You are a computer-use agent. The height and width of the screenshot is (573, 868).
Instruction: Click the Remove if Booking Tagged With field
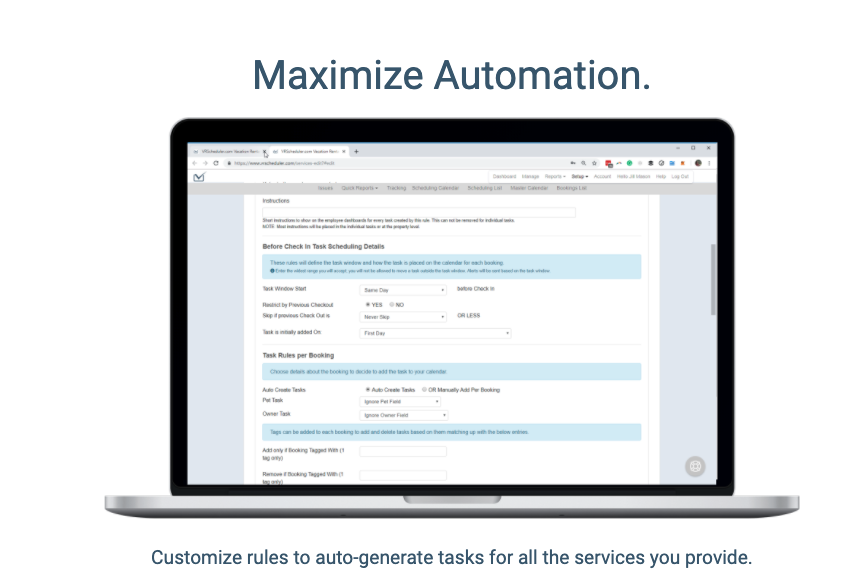click(403, 476)
